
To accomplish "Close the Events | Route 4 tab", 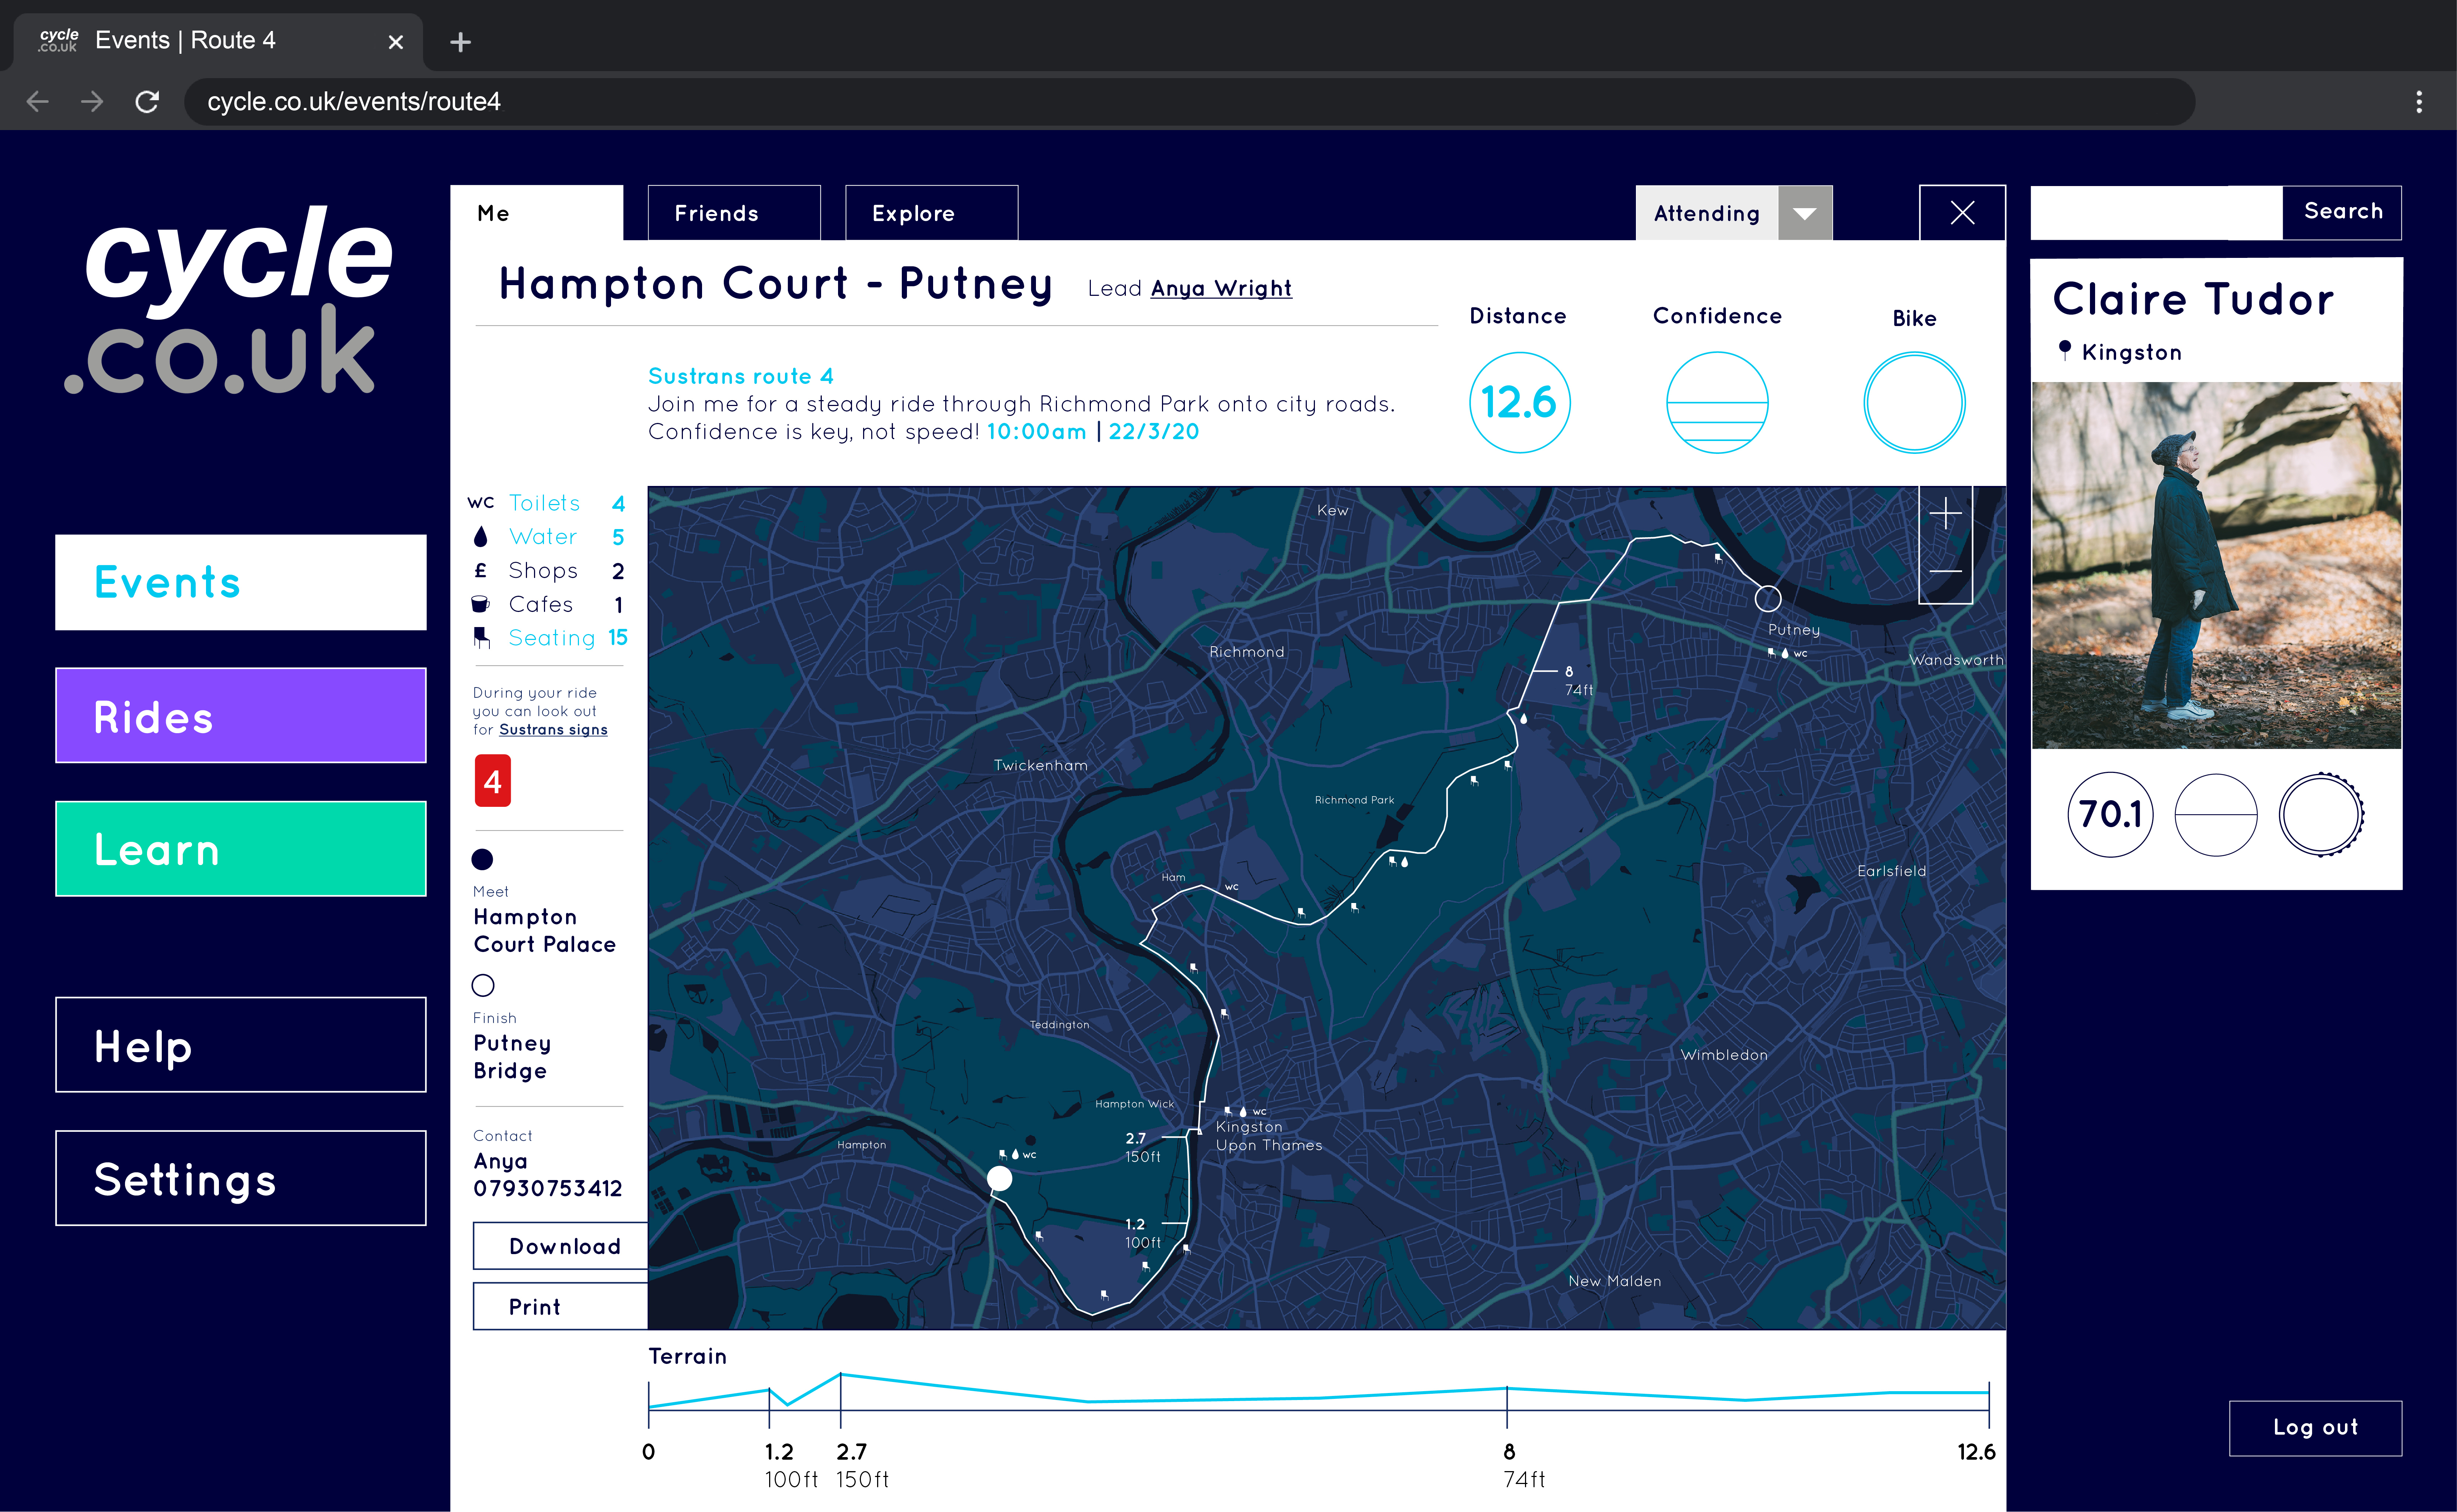I will [396, 42].
